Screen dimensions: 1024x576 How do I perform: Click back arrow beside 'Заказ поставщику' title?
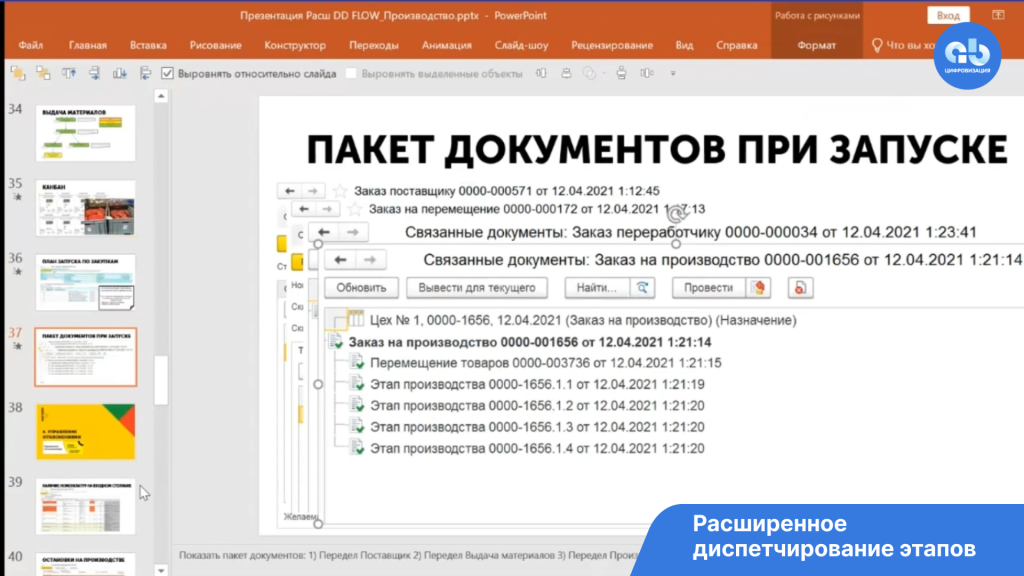(289, 191)
